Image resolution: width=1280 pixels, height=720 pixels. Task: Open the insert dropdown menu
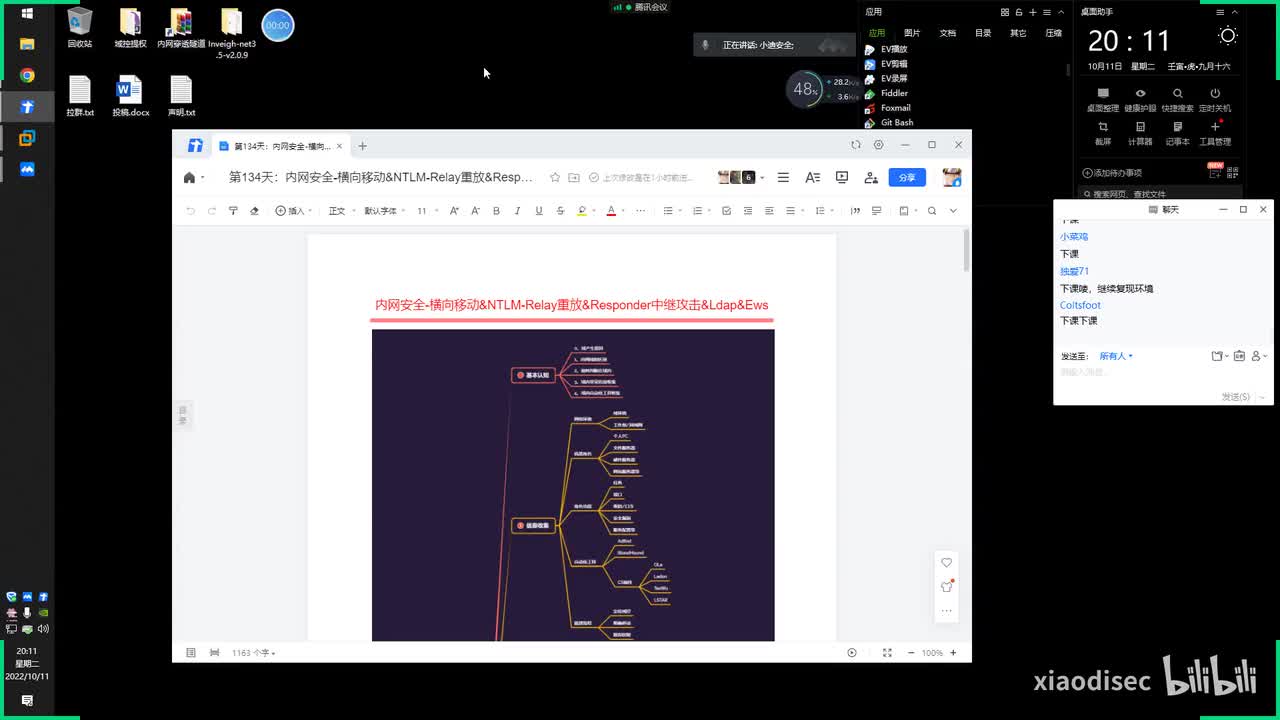pos(293,211)
